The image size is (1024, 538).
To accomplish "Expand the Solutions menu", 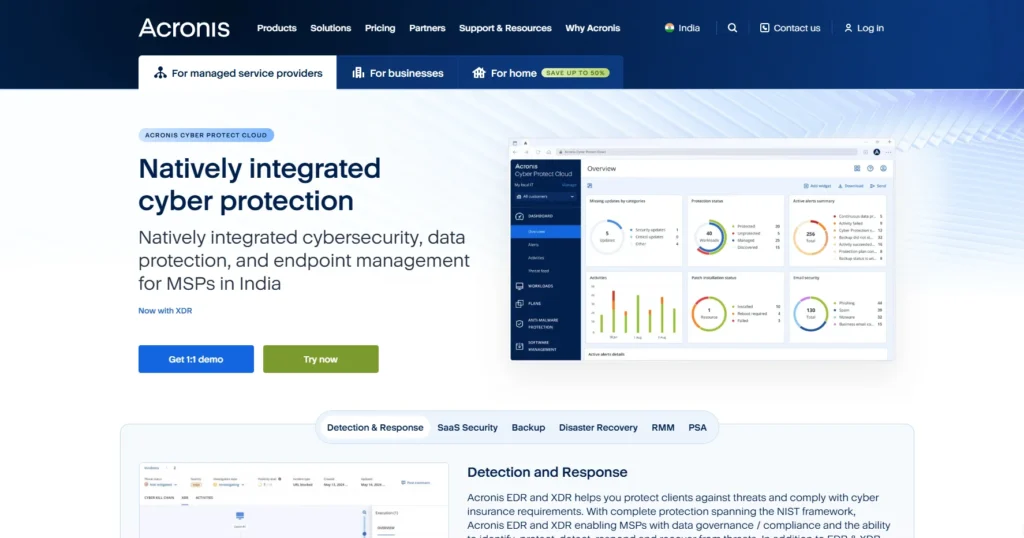I will click(330, 28).
